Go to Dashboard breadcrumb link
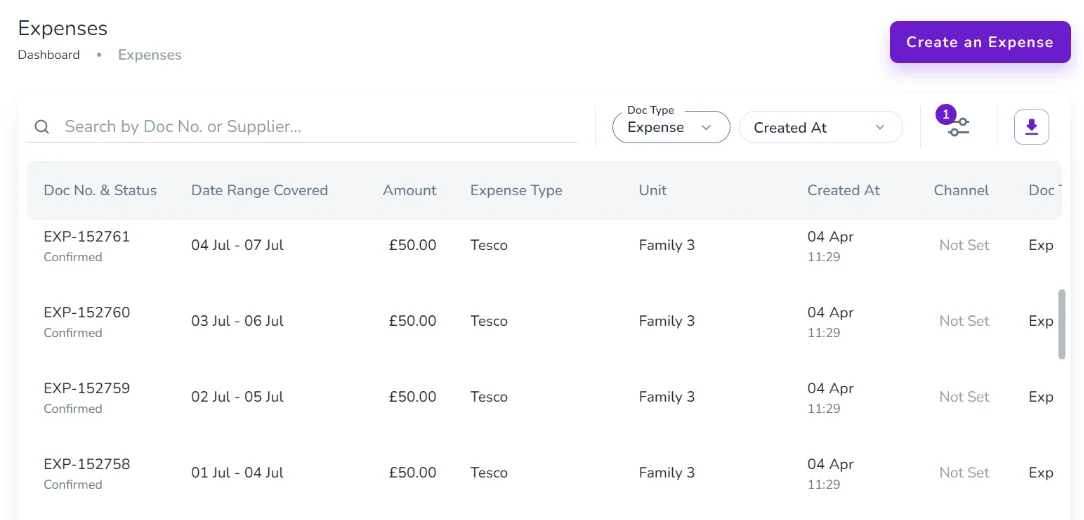Viewport: 1084px width, 520px height. pyautogui.click(x=49, y=55)
